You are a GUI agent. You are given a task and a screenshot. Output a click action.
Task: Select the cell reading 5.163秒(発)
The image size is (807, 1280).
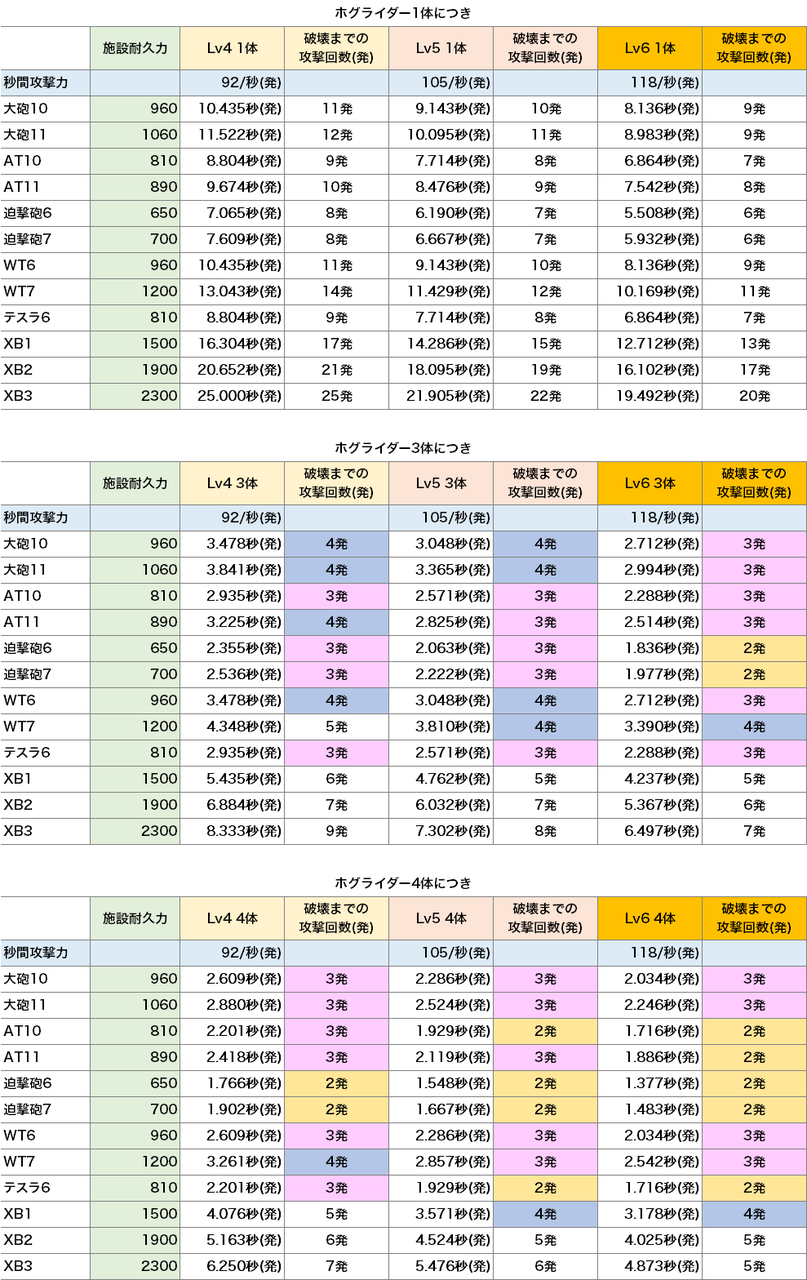point(233,1240)
